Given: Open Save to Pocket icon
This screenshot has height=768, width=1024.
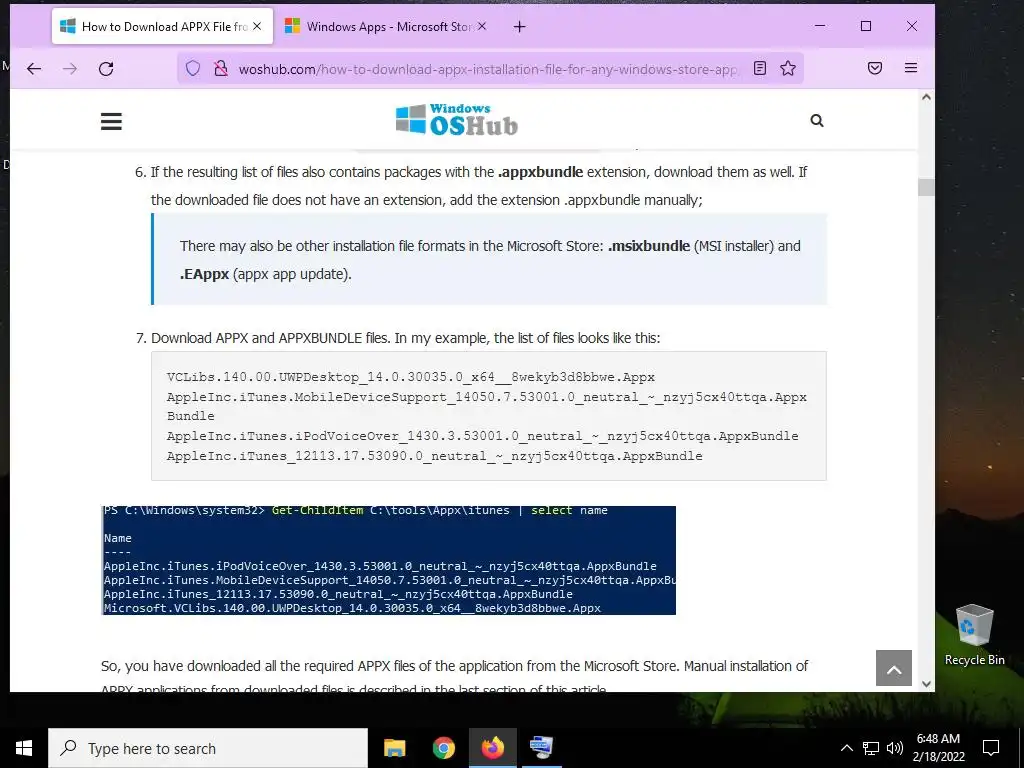Looking at the screenshot, I should (x=875, y=68).
